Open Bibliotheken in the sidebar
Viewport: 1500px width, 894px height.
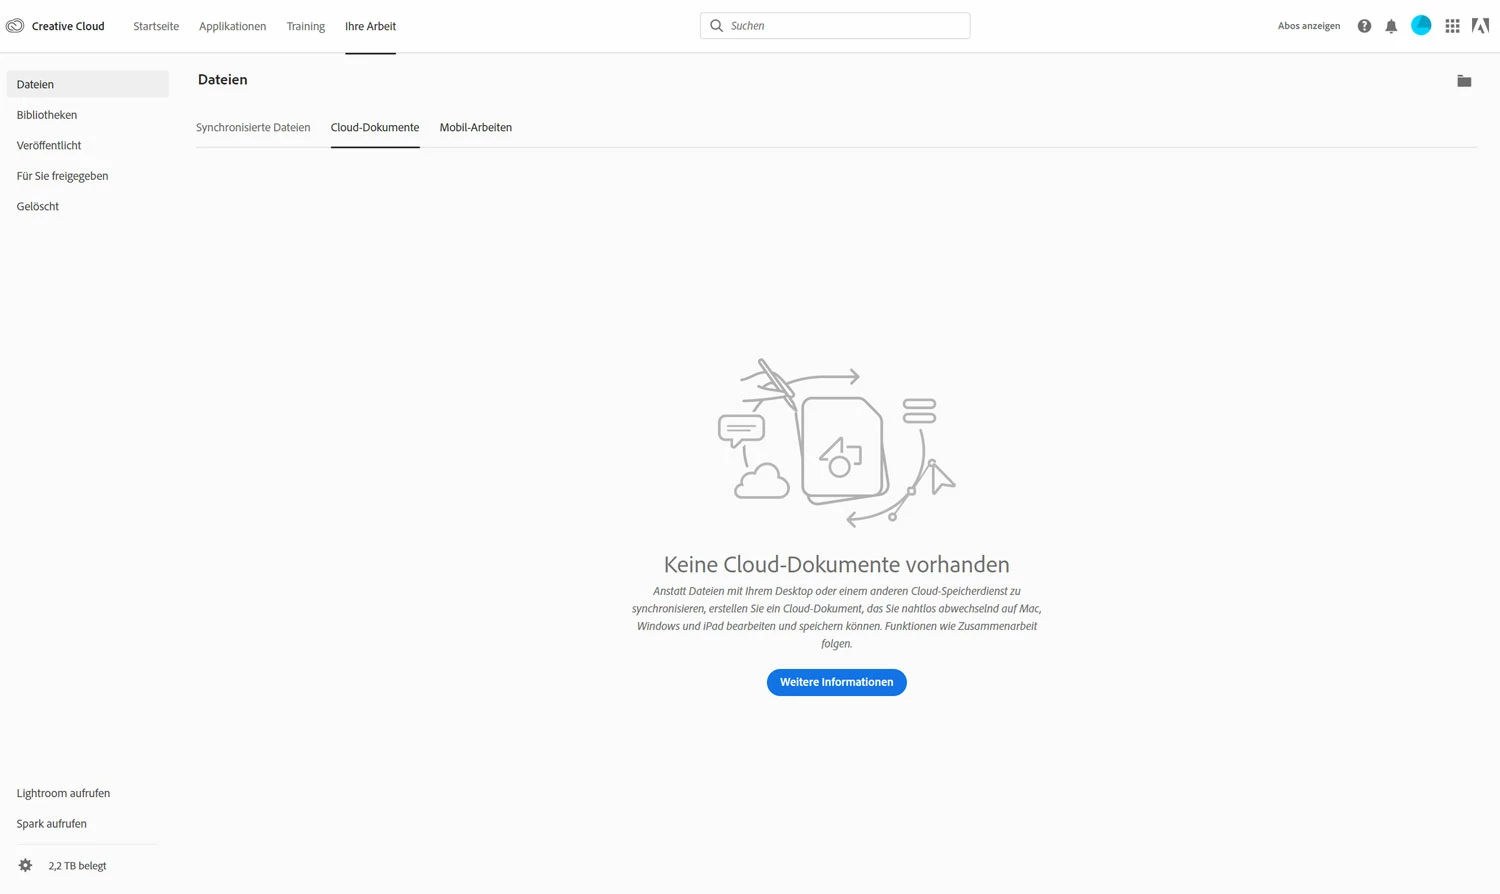click(47, 115)
